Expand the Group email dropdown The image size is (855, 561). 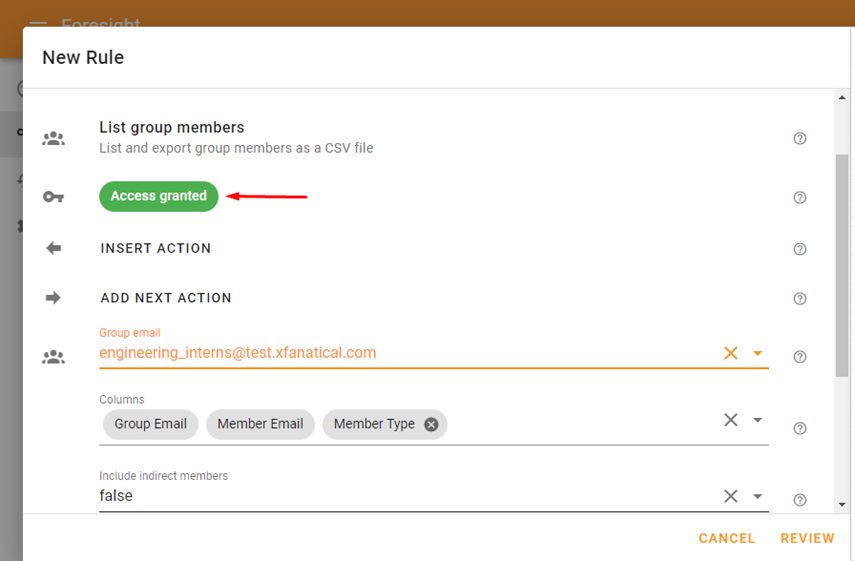click(757, 353)
